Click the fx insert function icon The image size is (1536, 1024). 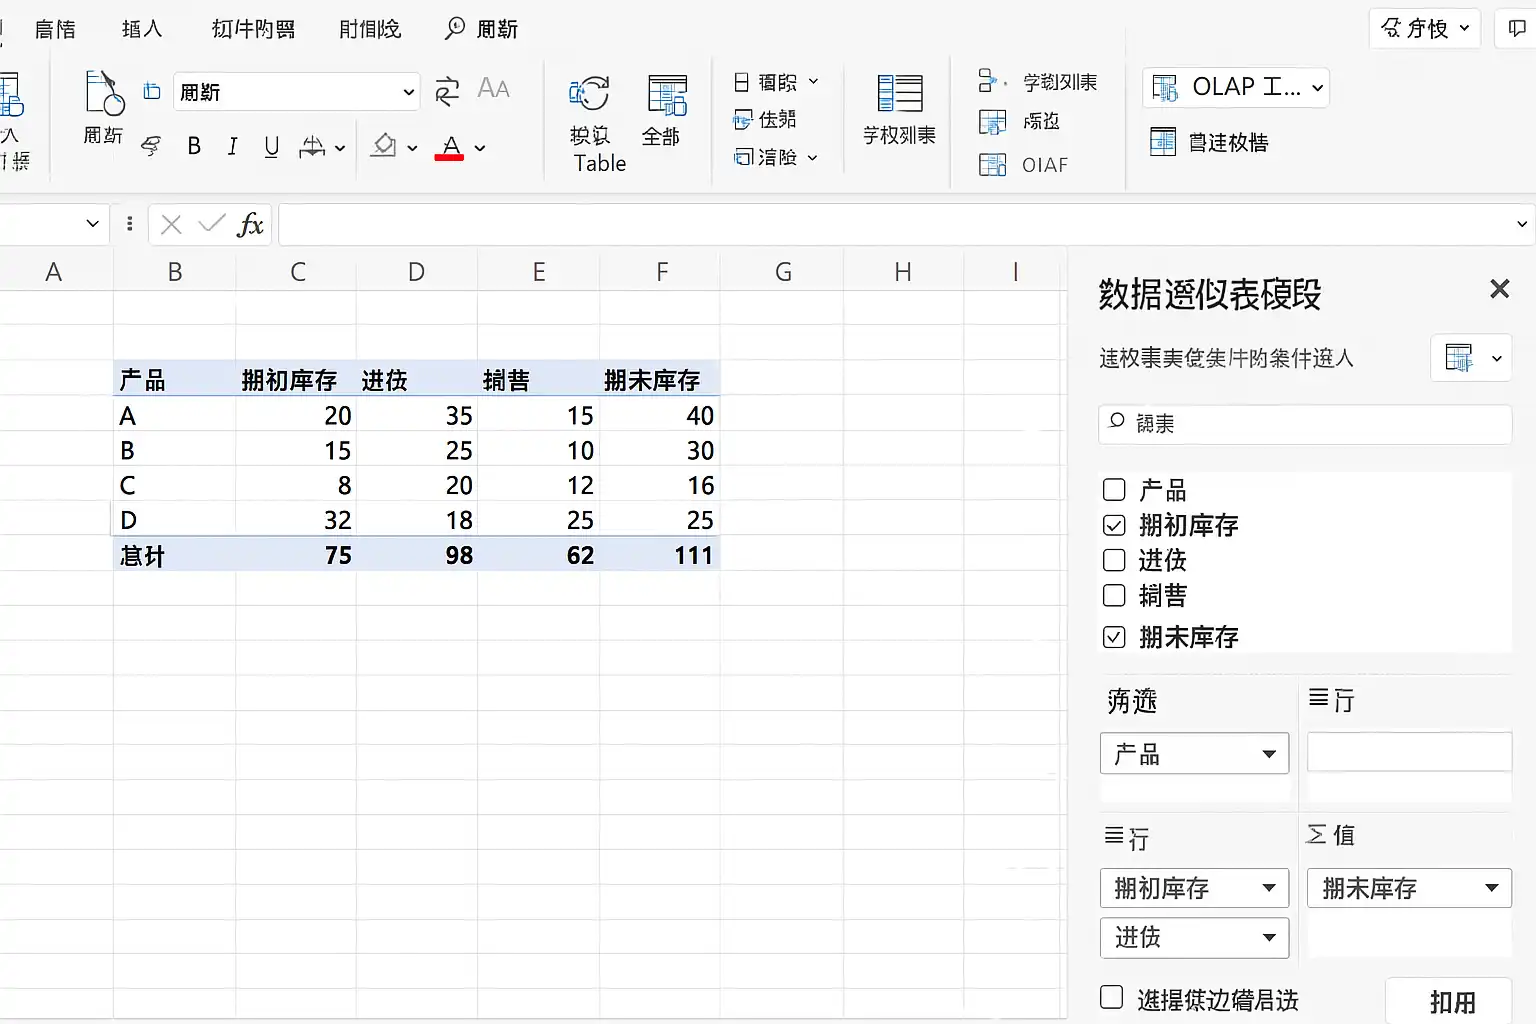coord(250,225)
